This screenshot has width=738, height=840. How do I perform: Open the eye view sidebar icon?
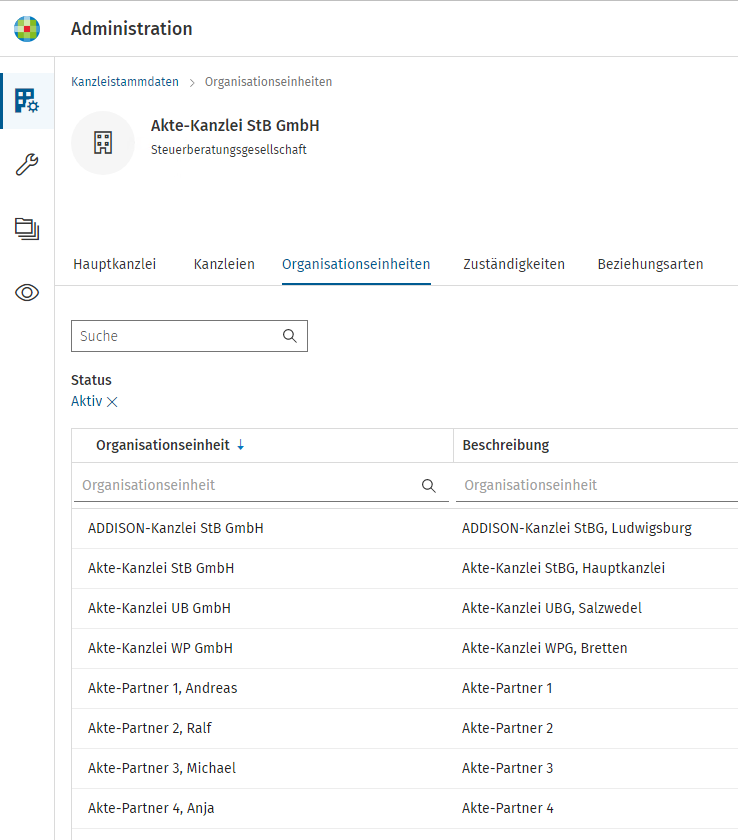pos(27,292)
